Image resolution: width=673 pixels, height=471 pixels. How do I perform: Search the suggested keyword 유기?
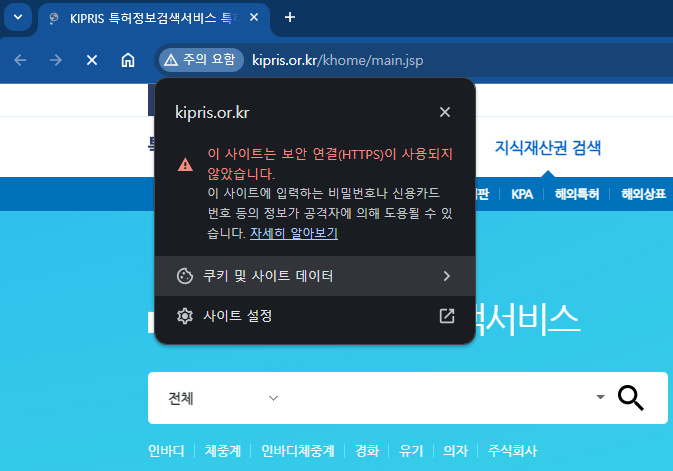[x=411, y=451]
